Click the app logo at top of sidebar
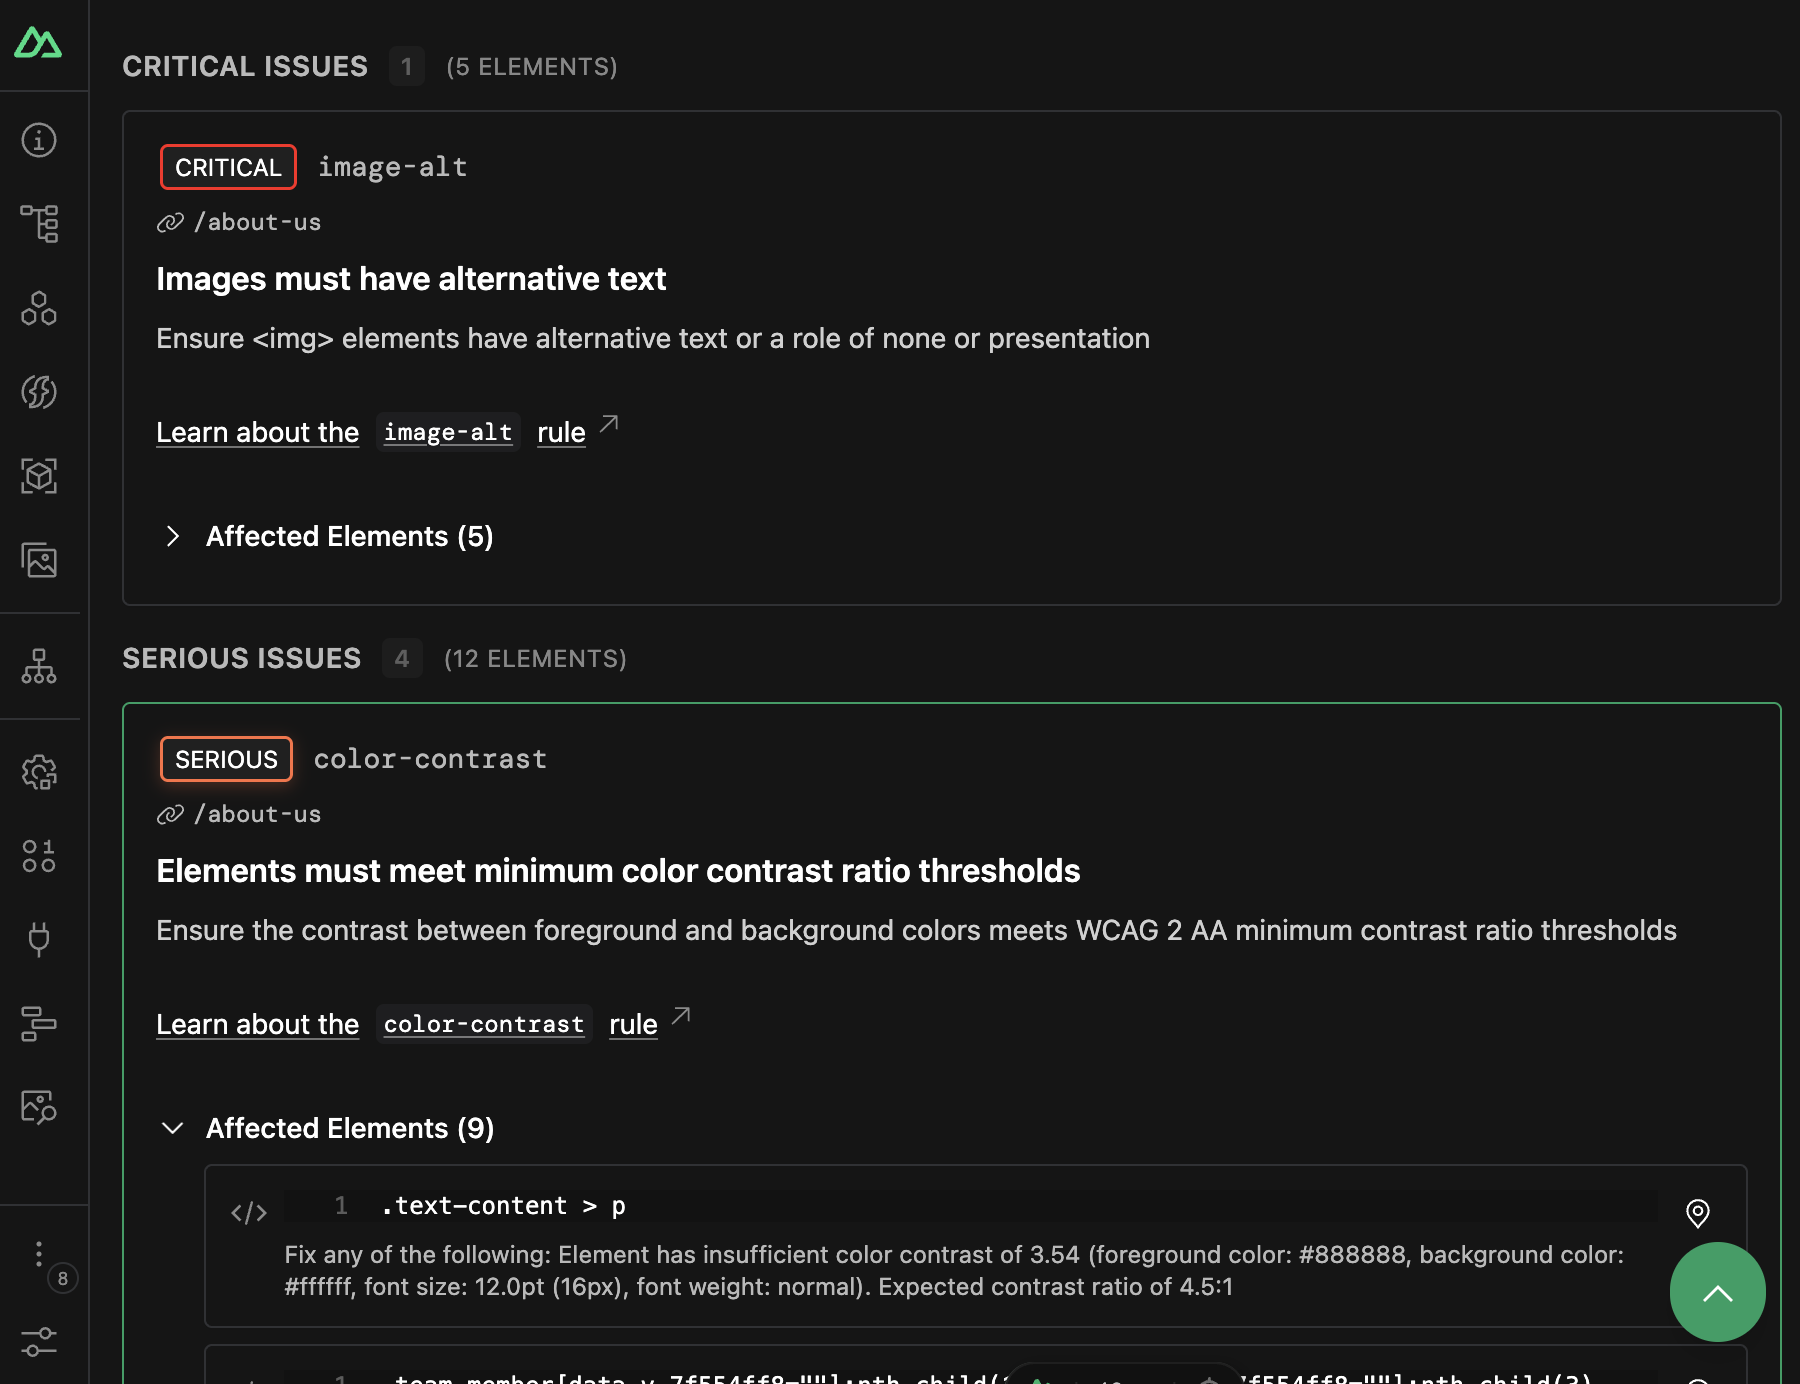The width and height of the screenshot is (1800, 1384). (x=38, y=42)
